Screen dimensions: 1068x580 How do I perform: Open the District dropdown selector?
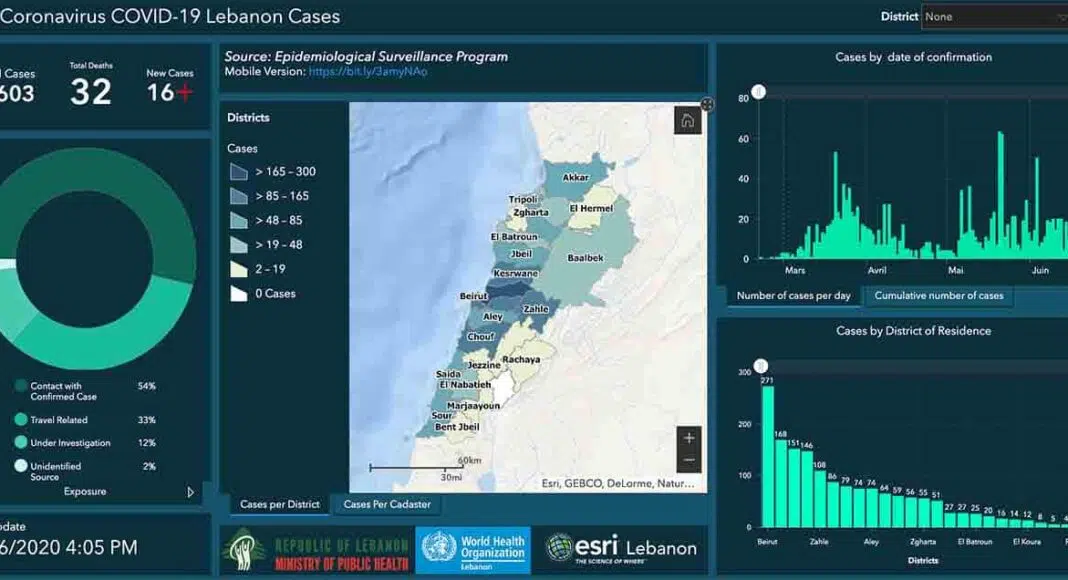tap(994, 17)
